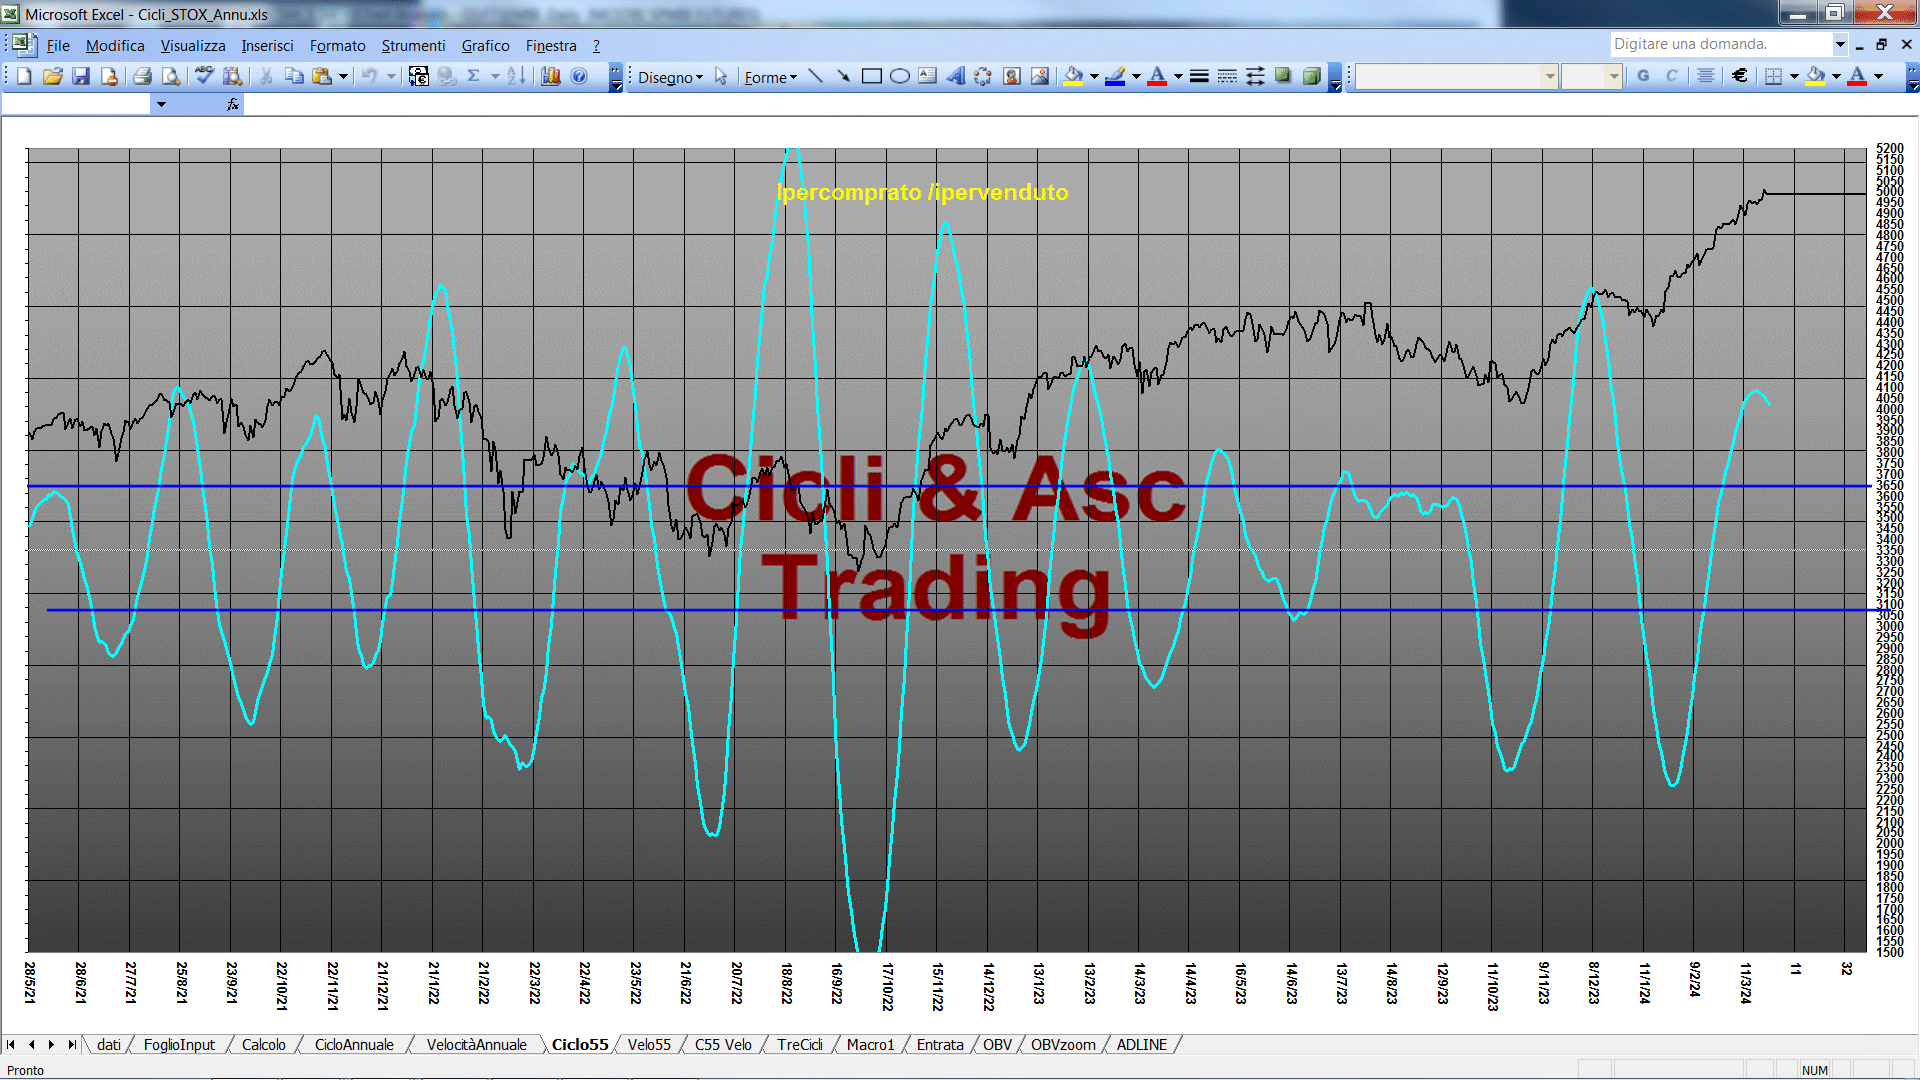This screenshot has height=1080, width=1920.
Task: Open the File menu
Action: pos(58,46)
